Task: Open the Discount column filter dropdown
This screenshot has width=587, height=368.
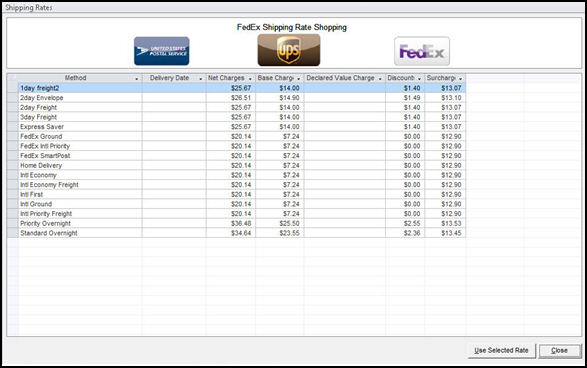Action: tap(419, 79)
